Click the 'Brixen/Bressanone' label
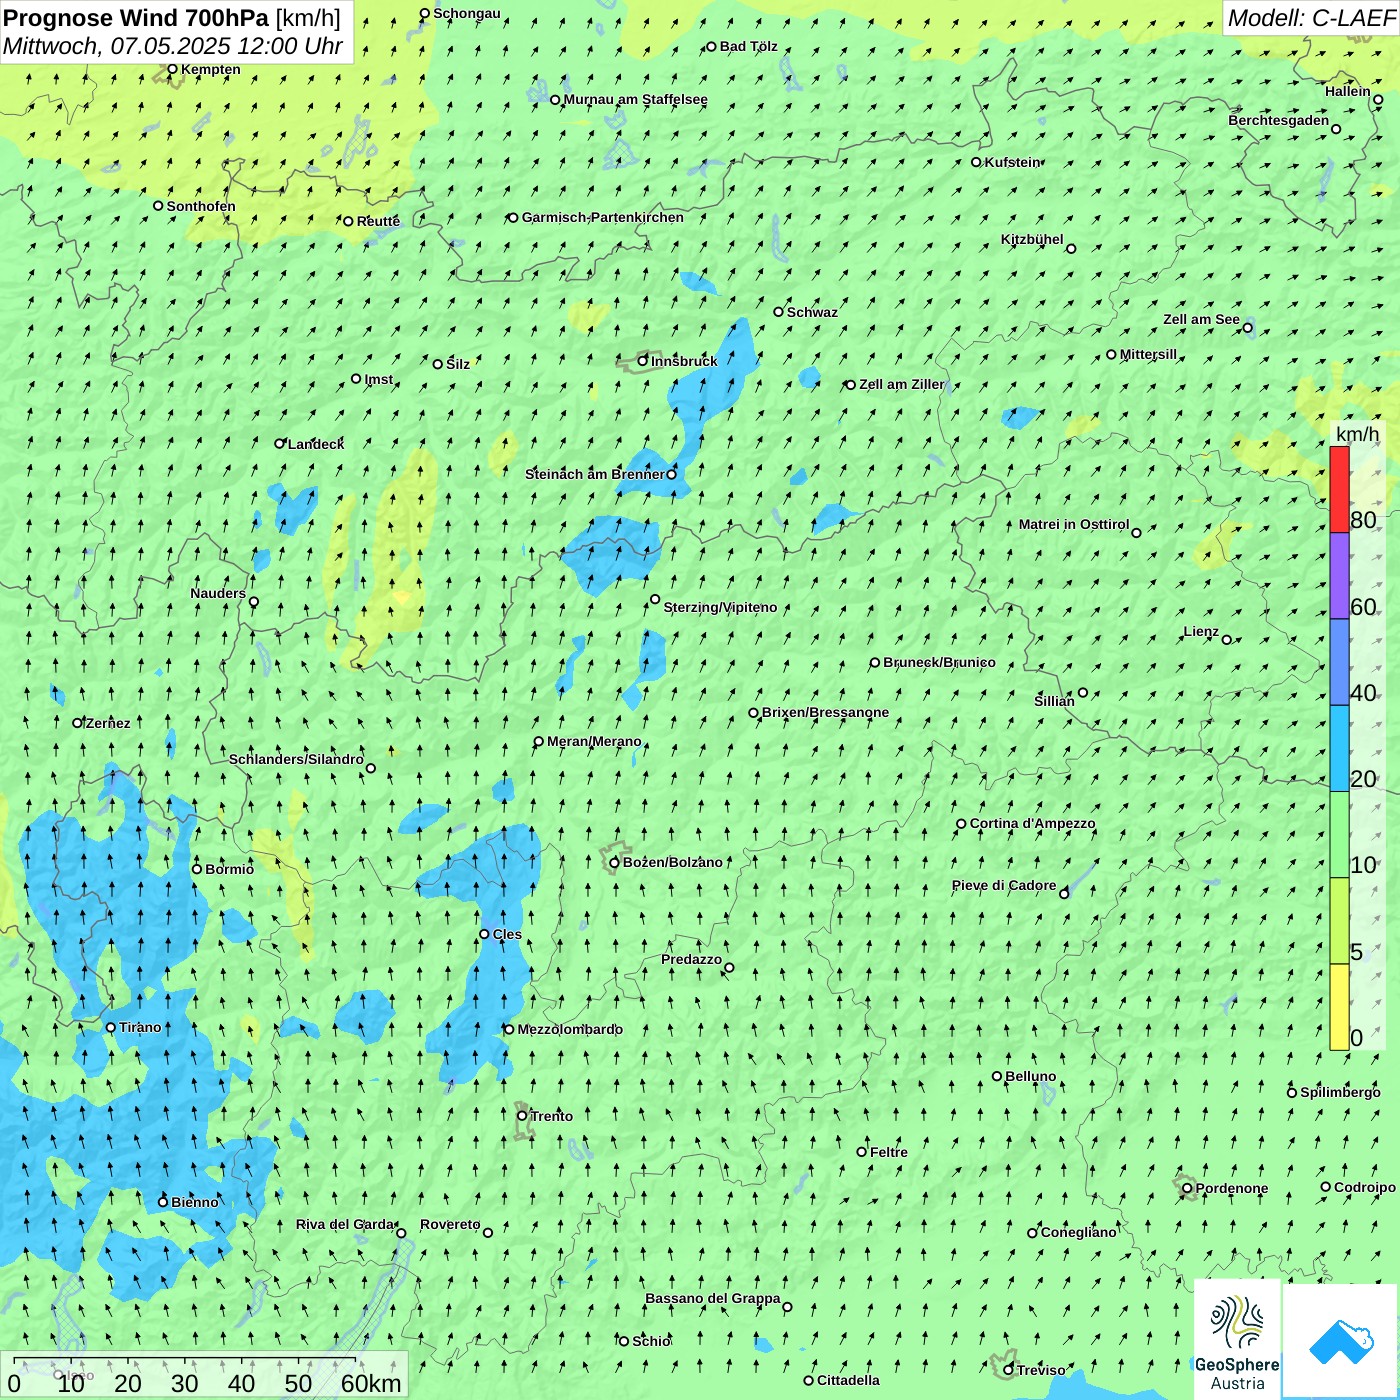The width and height of the screenshot is (1400, 1400). [825, 712]
